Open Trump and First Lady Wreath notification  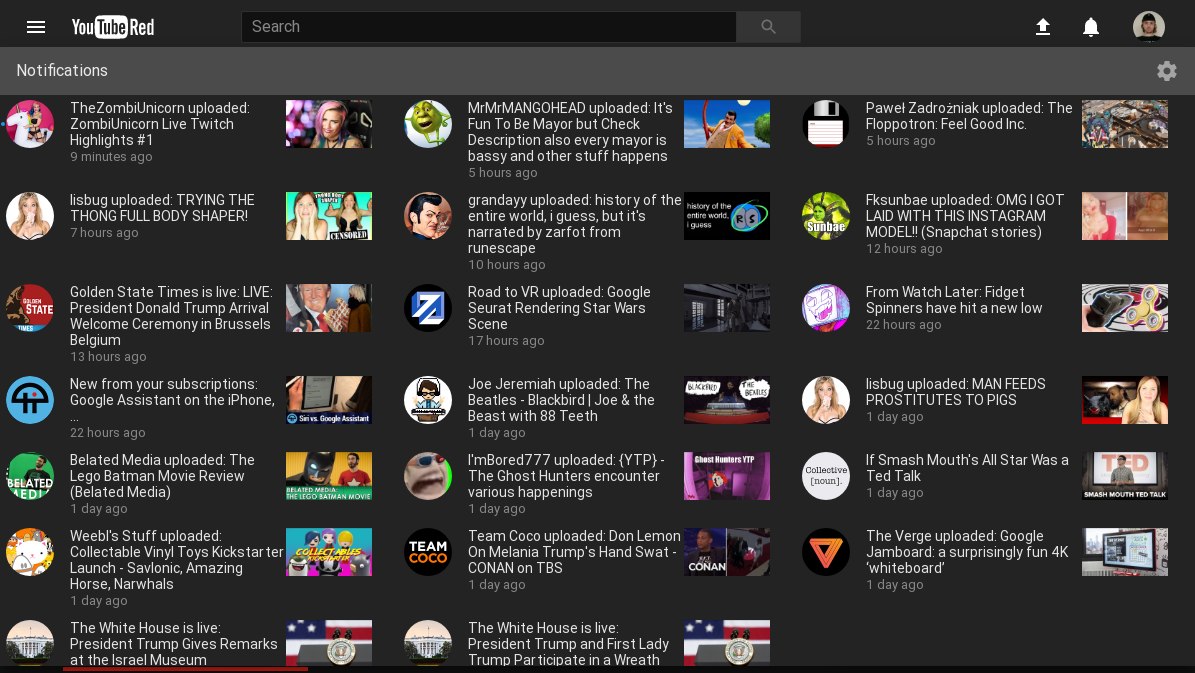point(568,644)
